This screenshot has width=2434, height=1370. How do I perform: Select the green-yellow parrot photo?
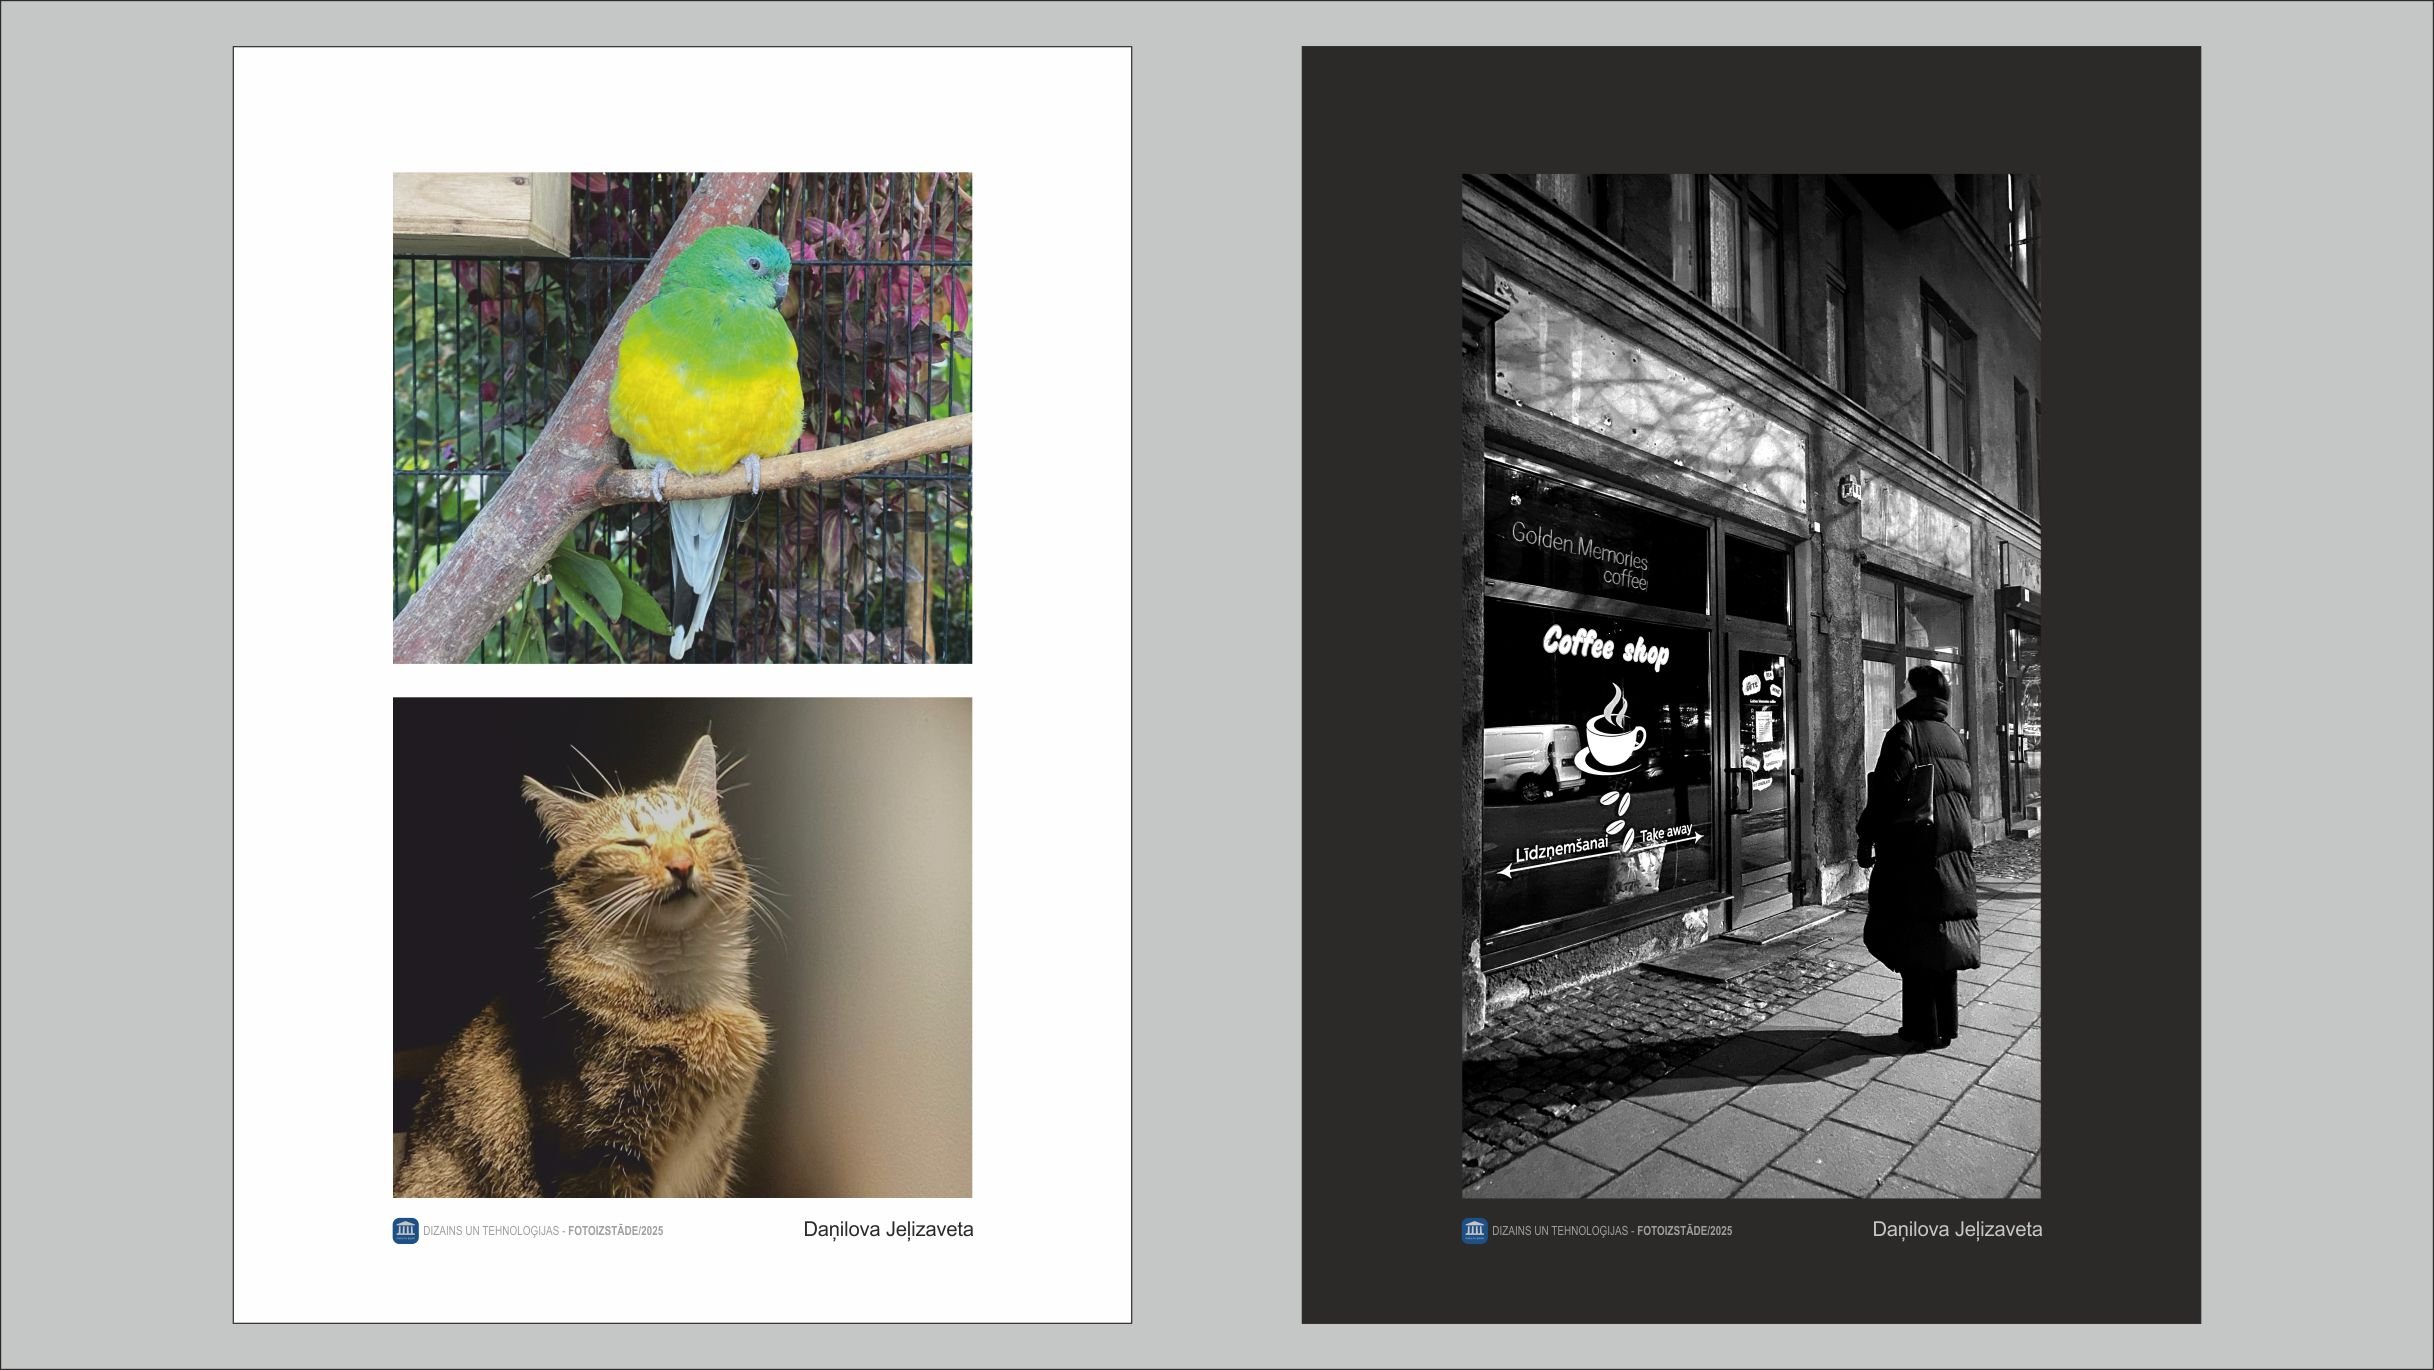[682, 417]
